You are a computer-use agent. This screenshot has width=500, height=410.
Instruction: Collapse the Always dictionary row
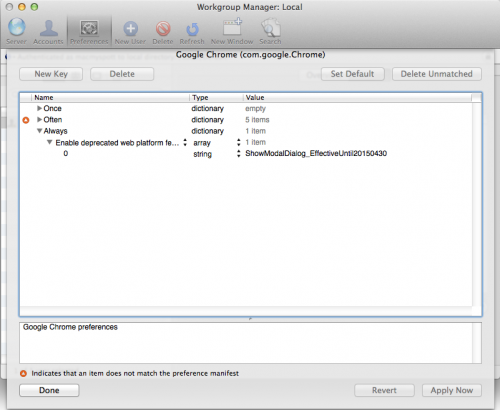39,131
